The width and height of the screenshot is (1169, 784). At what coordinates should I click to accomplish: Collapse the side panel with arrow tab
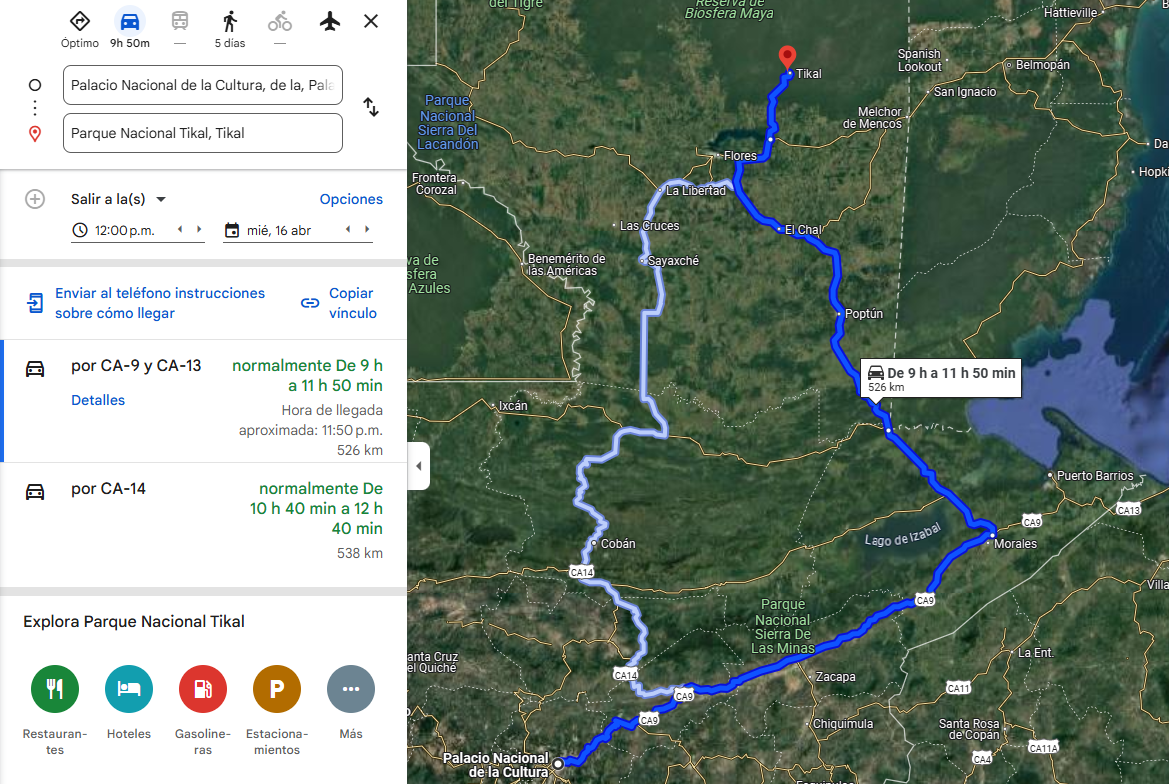[x=418, y=466]
